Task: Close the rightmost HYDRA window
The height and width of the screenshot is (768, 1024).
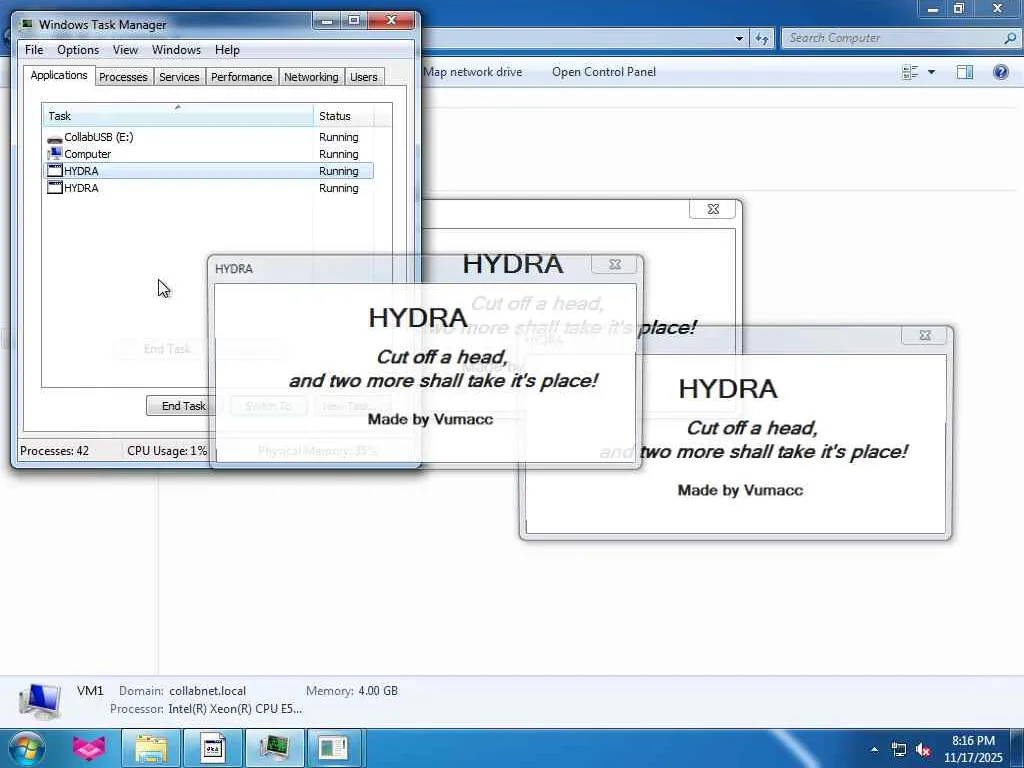Action: tap(925, 335)
